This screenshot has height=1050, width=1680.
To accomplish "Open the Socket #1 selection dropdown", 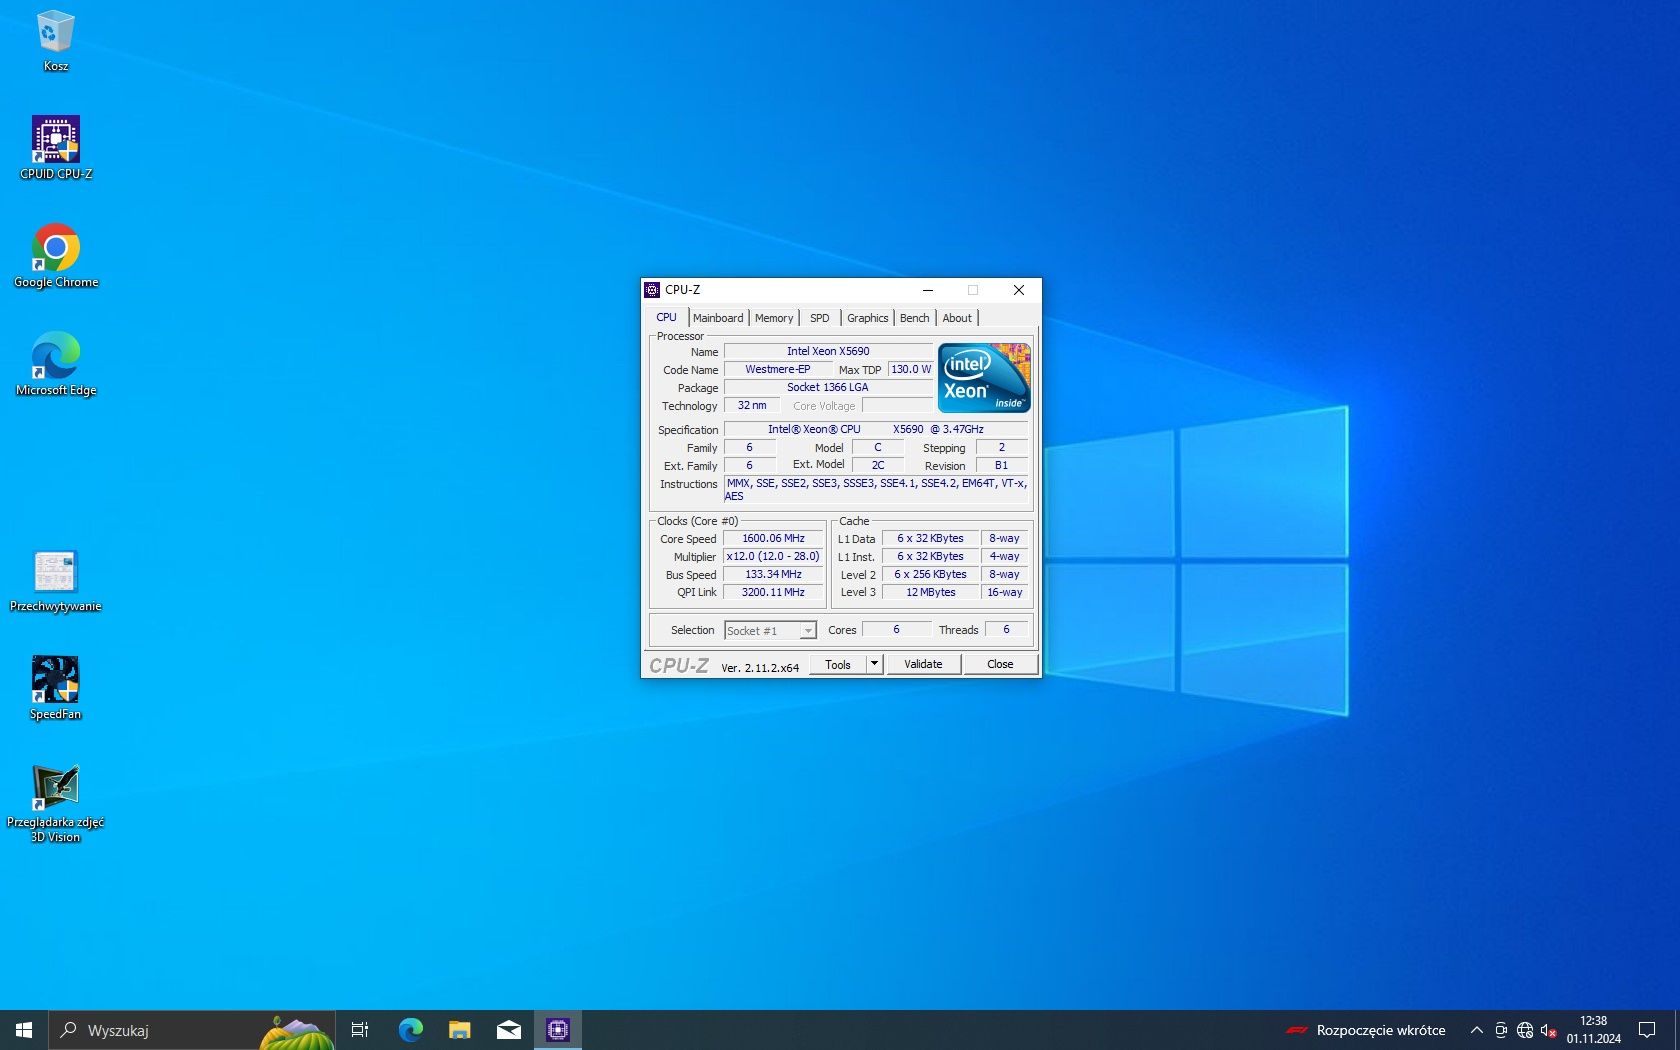I will (x=770, y=631).
